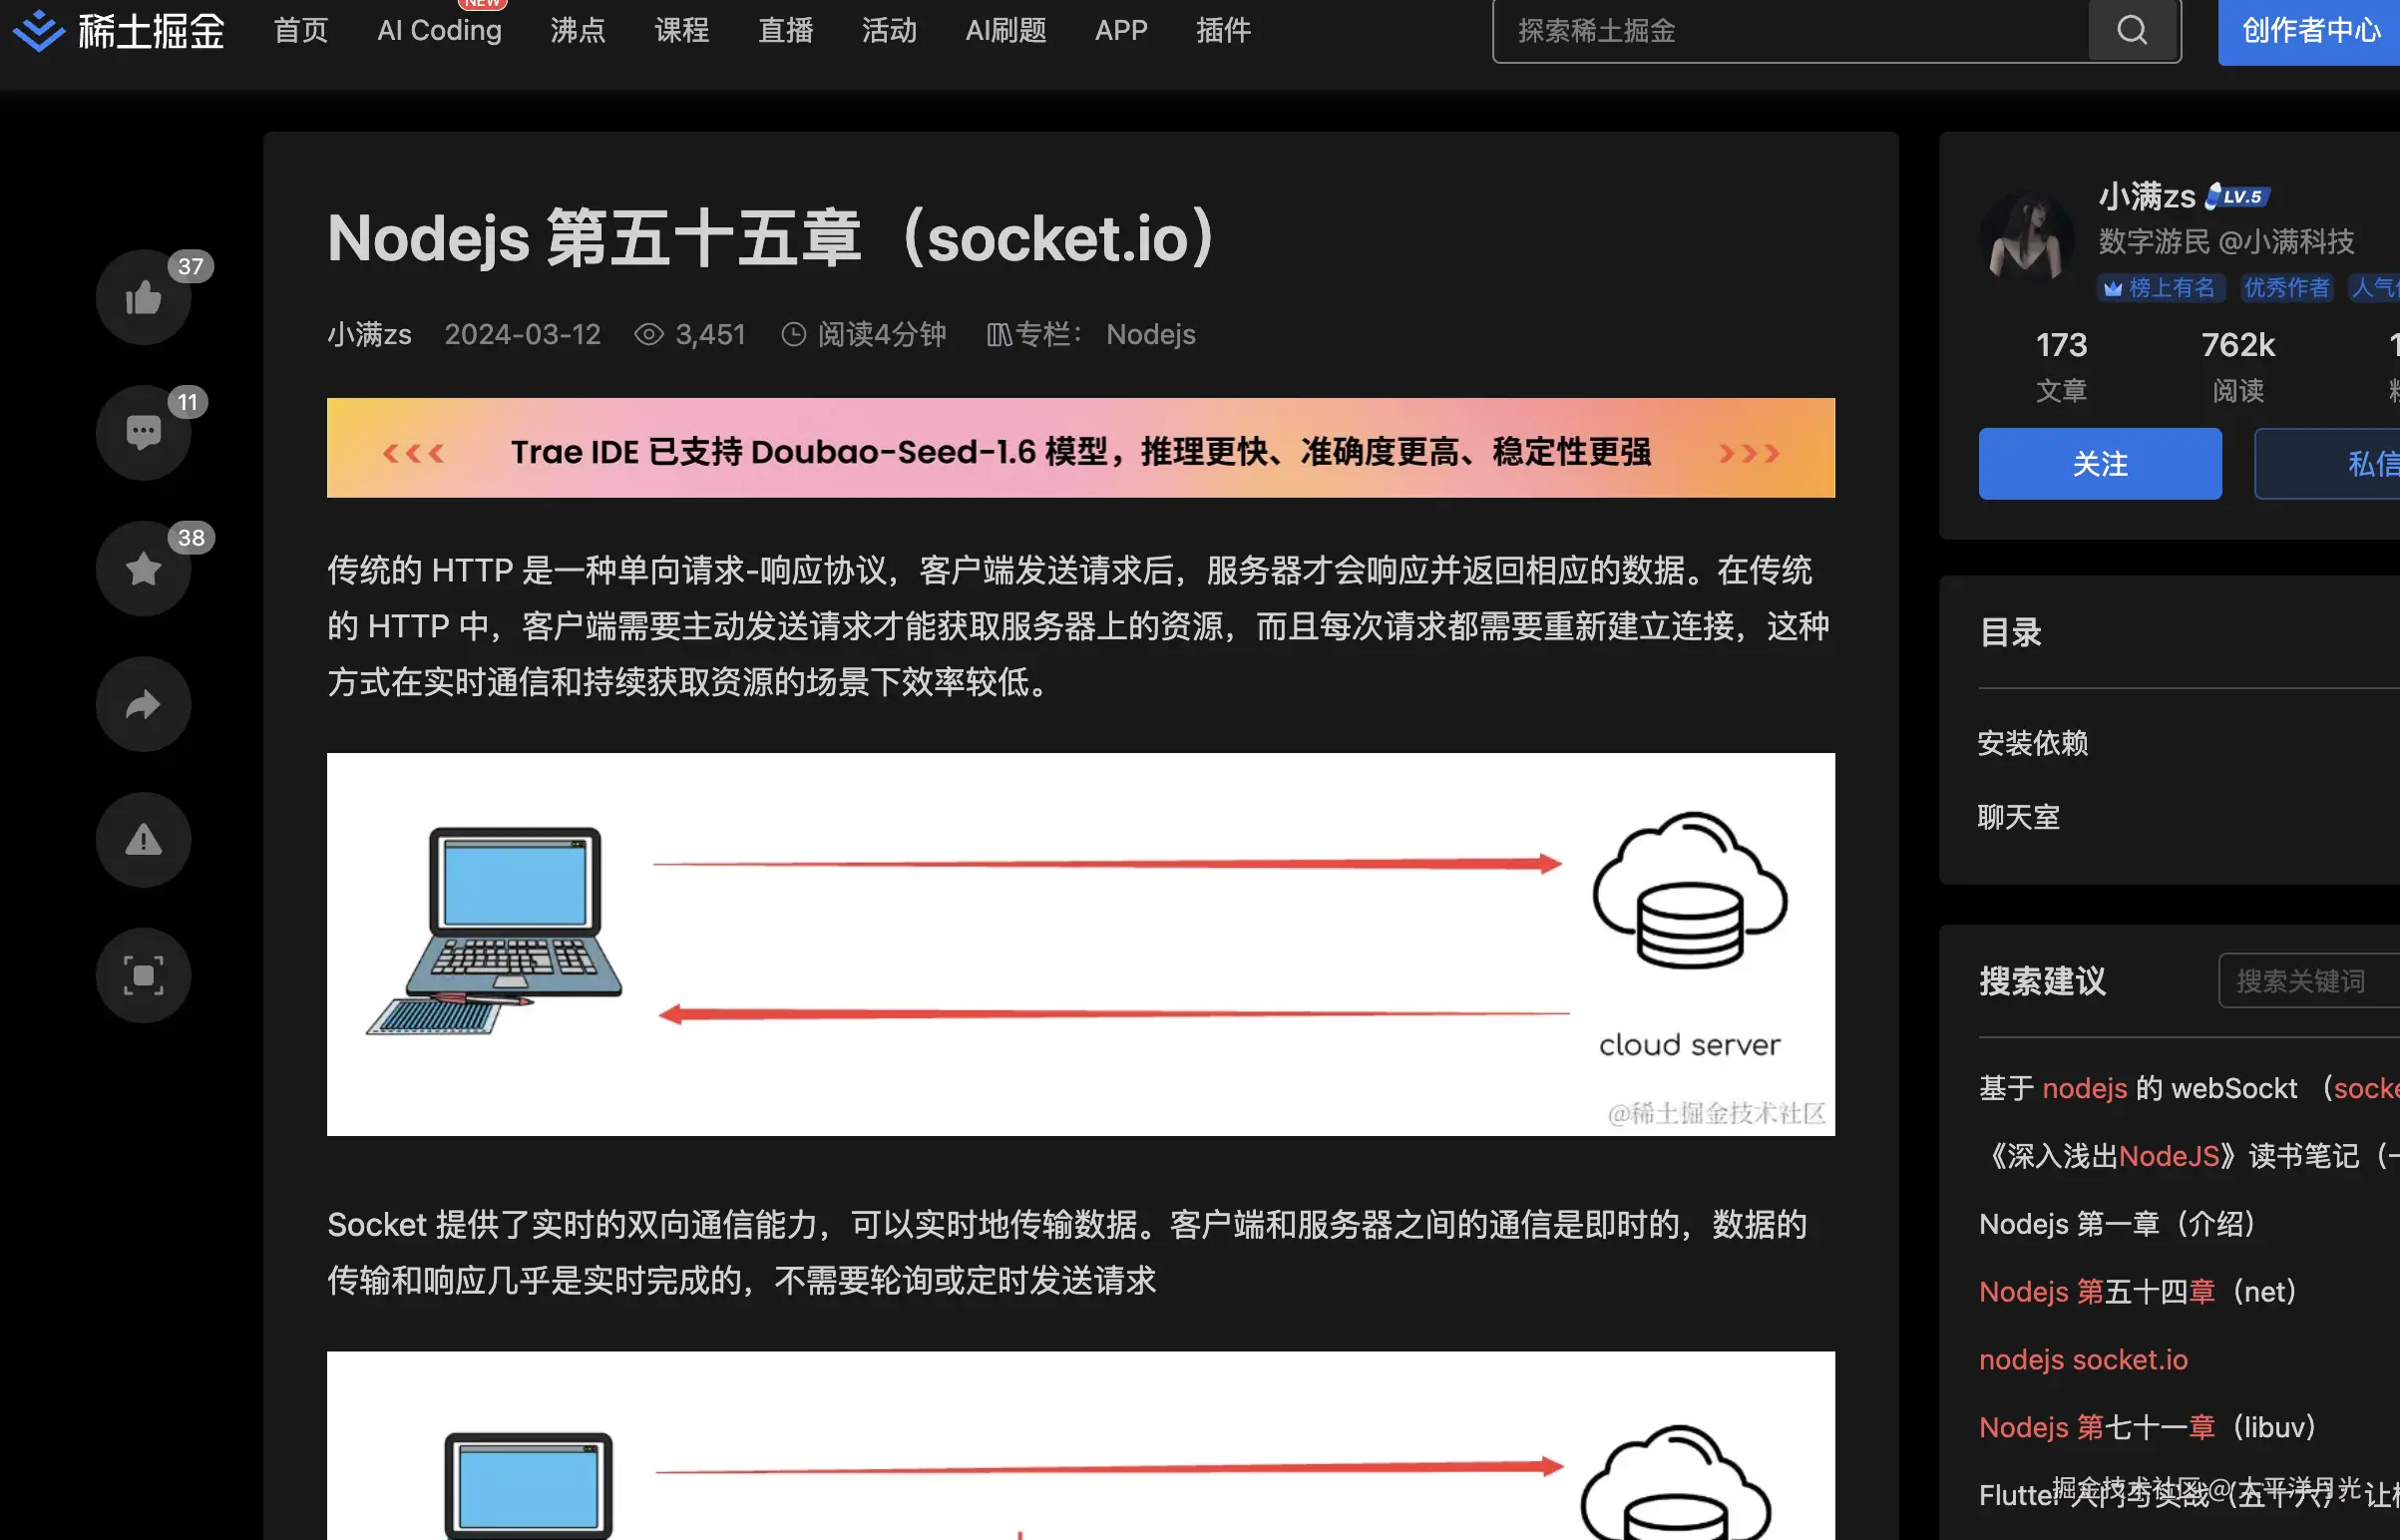Image resolution: width=2400 pixels, height=1540 pixels.
Task: Report the article via the warning icon
Action: click(x=143, y=840)
